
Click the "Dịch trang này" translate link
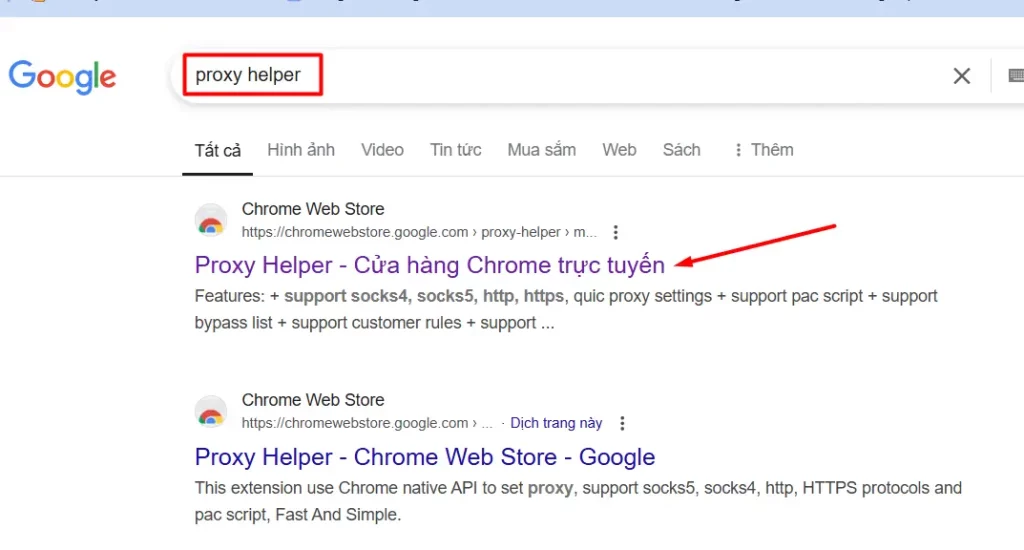[556, 423]
